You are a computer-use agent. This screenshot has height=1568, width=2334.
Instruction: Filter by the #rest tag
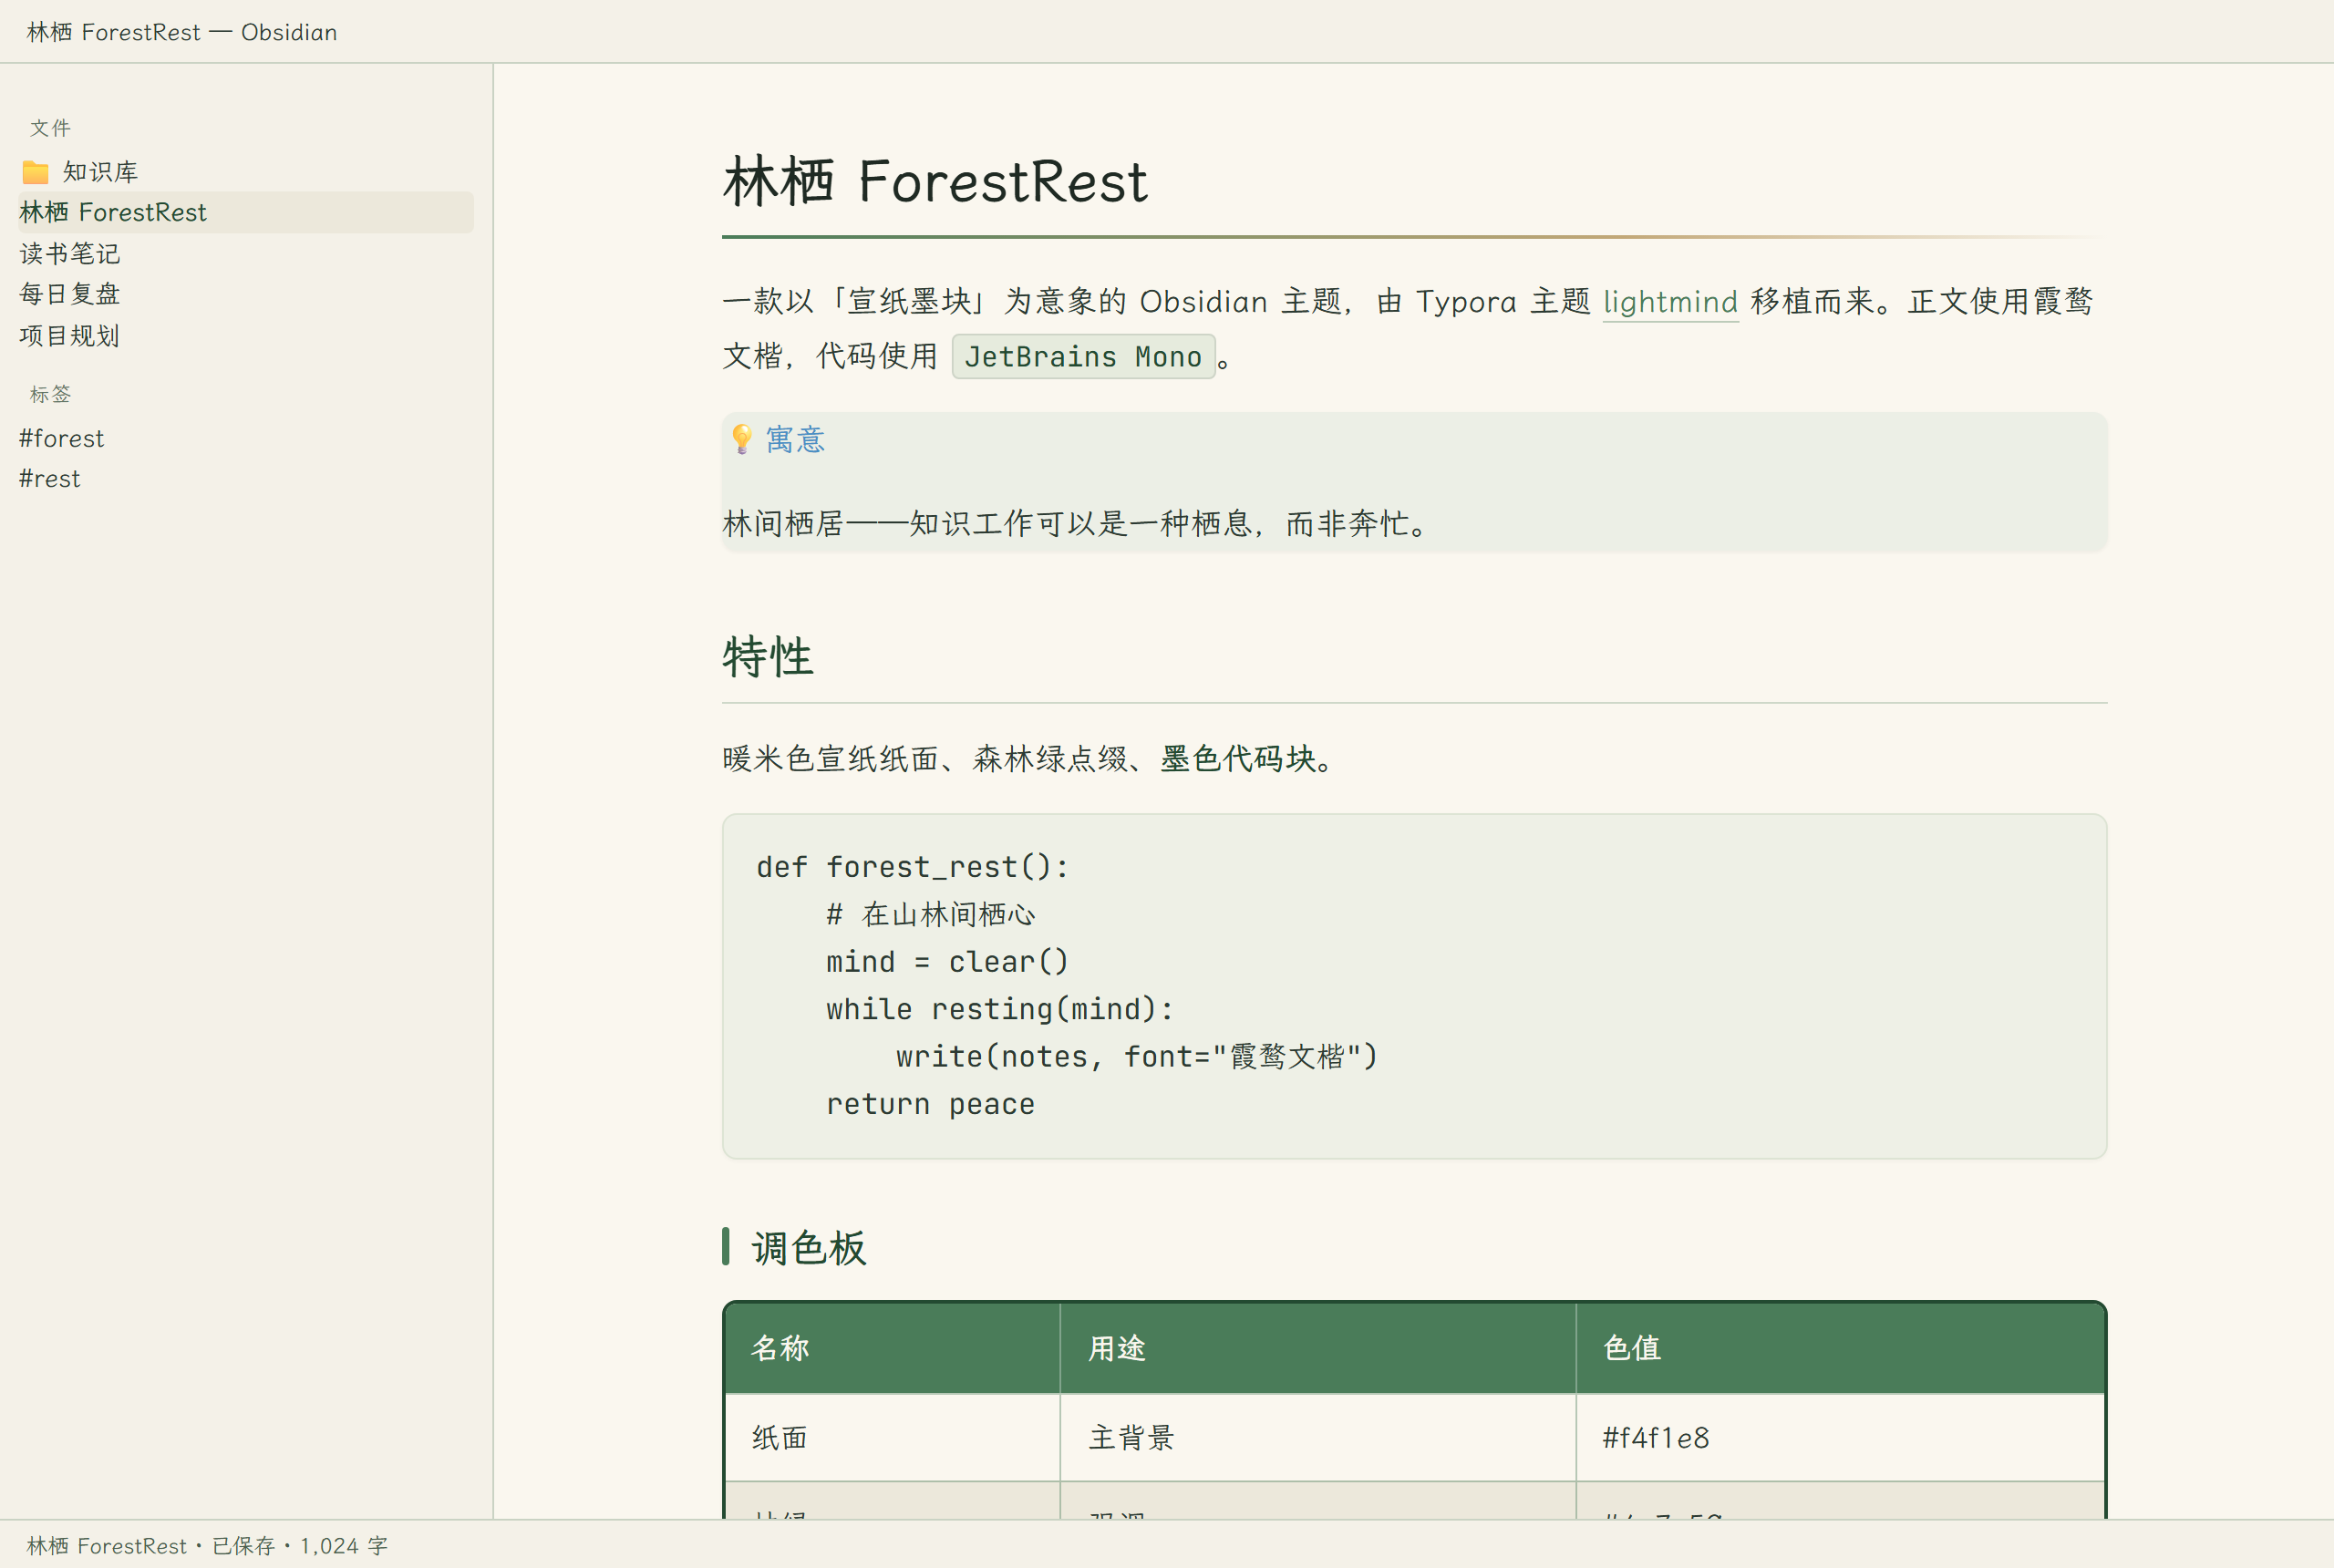50,479
